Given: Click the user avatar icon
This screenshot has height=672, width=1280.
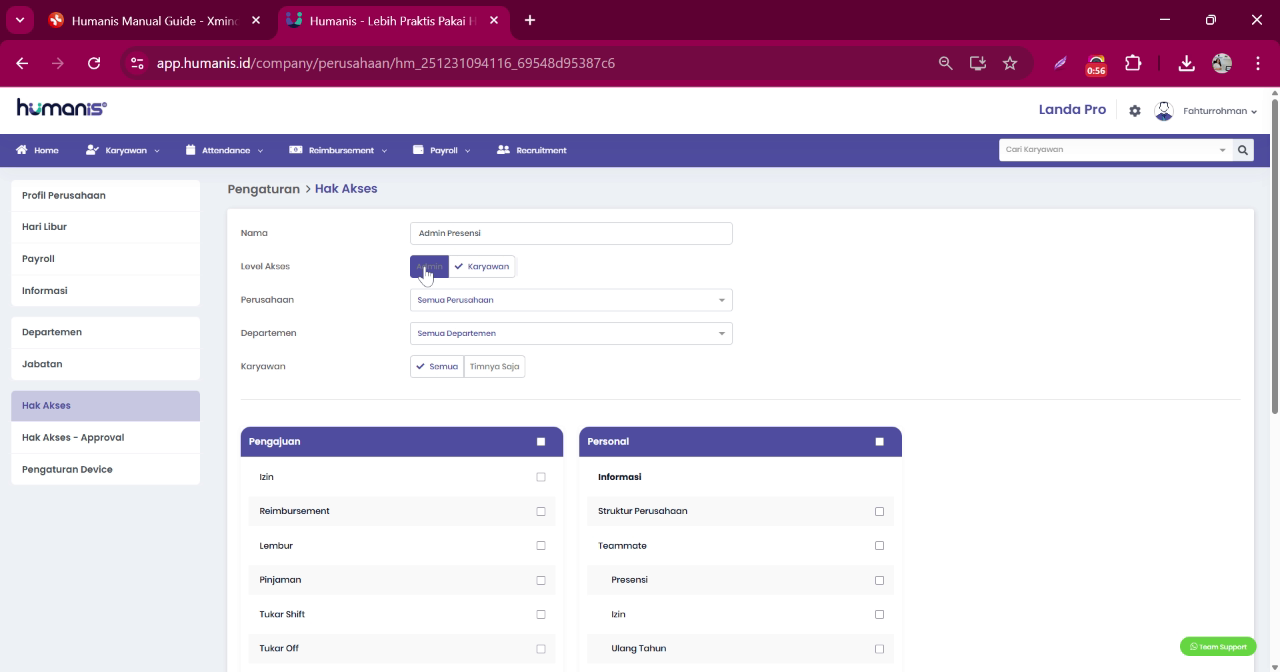Looking at the screenshot, I should pyautogui.click(x=1163, y=110).
